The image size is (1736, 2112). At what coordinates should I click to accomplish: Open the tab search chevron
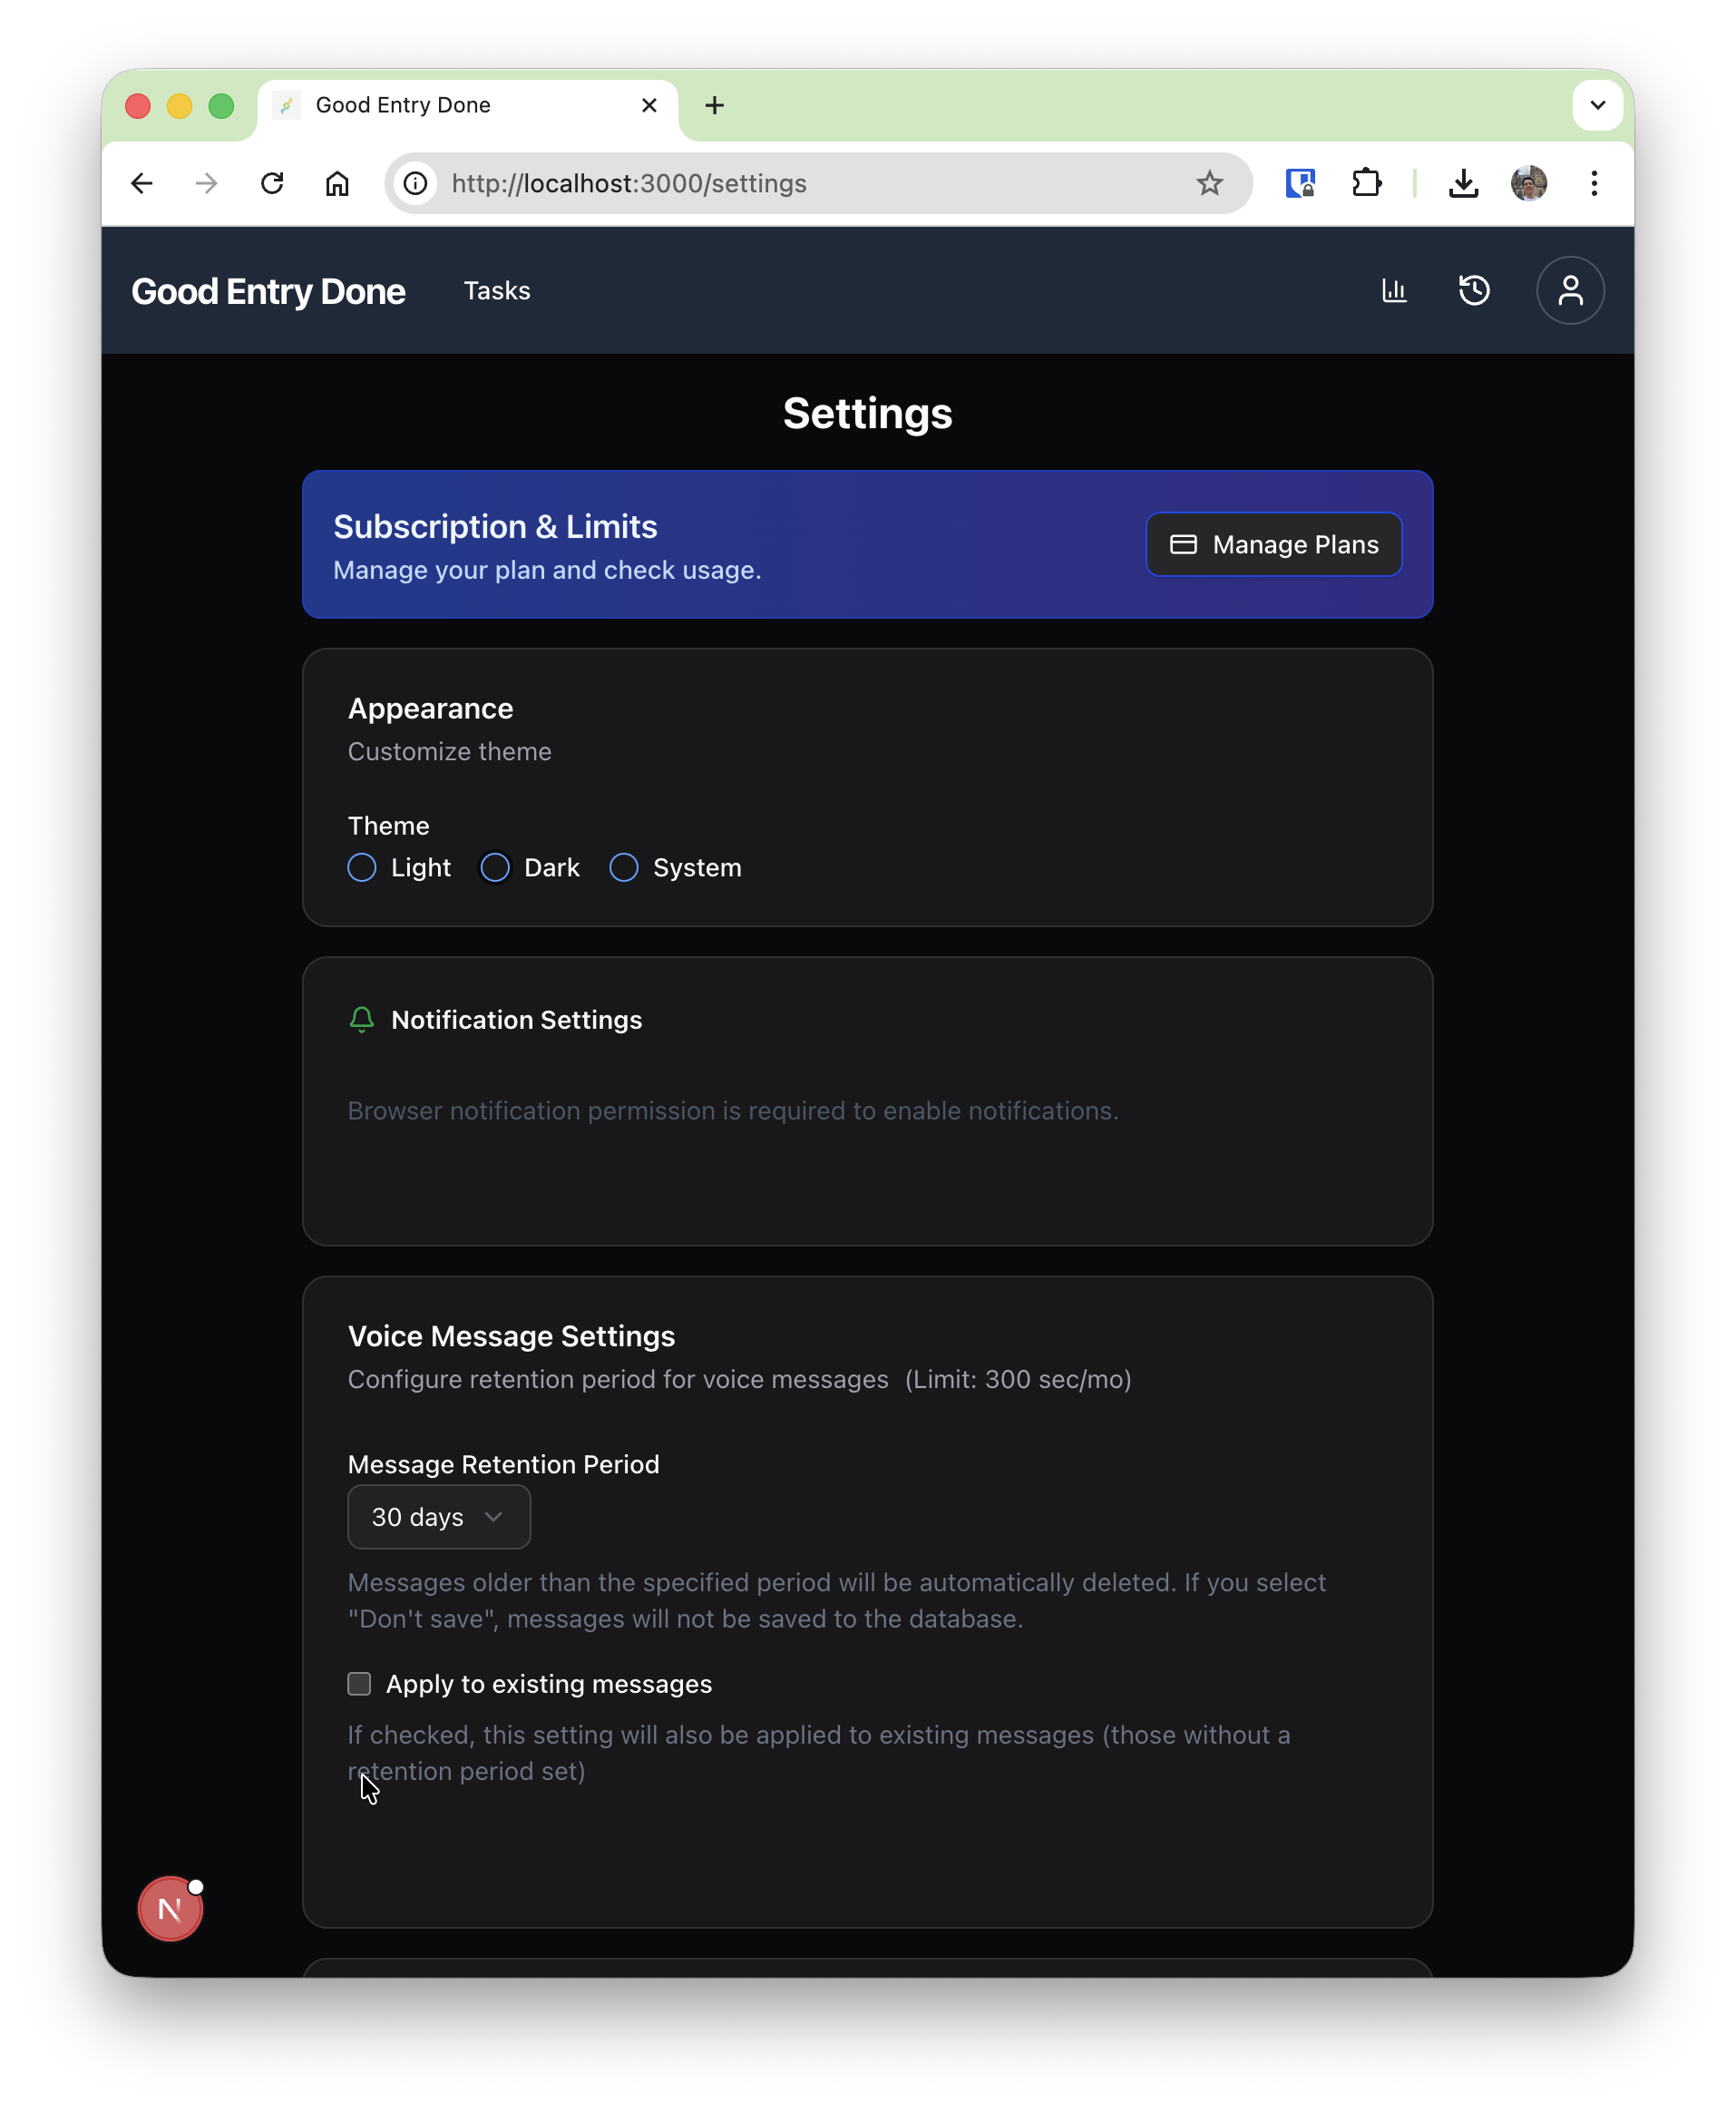pyautogui.click(x=1597, y=104)
